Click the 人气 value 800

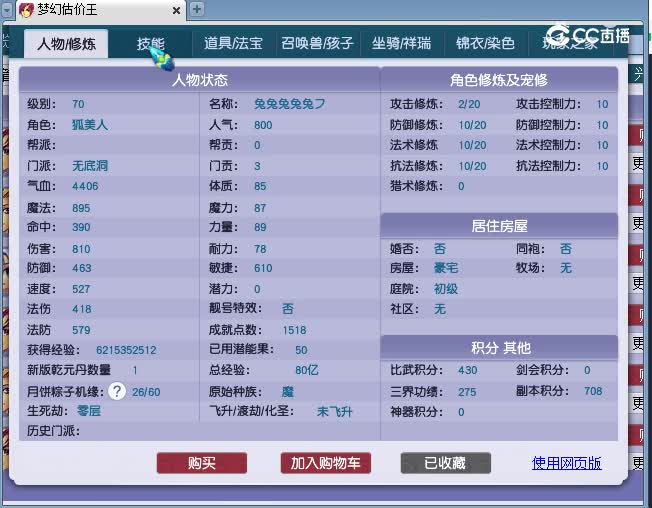[x=263, y=125]
